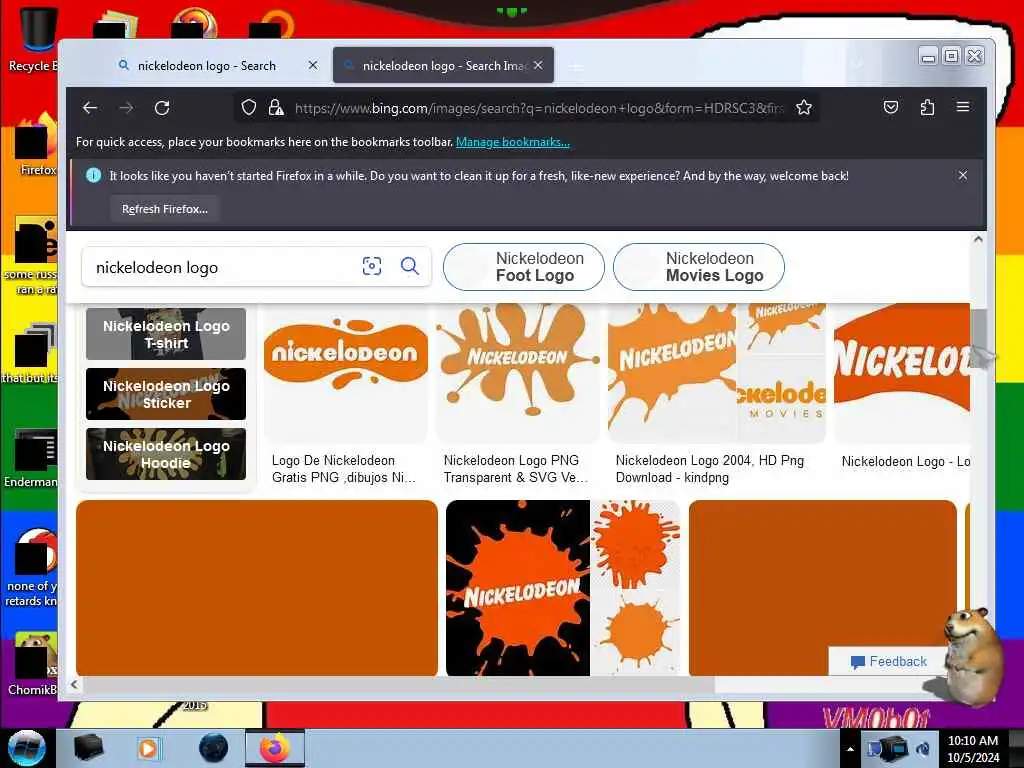The image size is (1024, 768).
Task: Bookmark this page with the star icon
Action: pyautogui.click(x=804, y=108)
